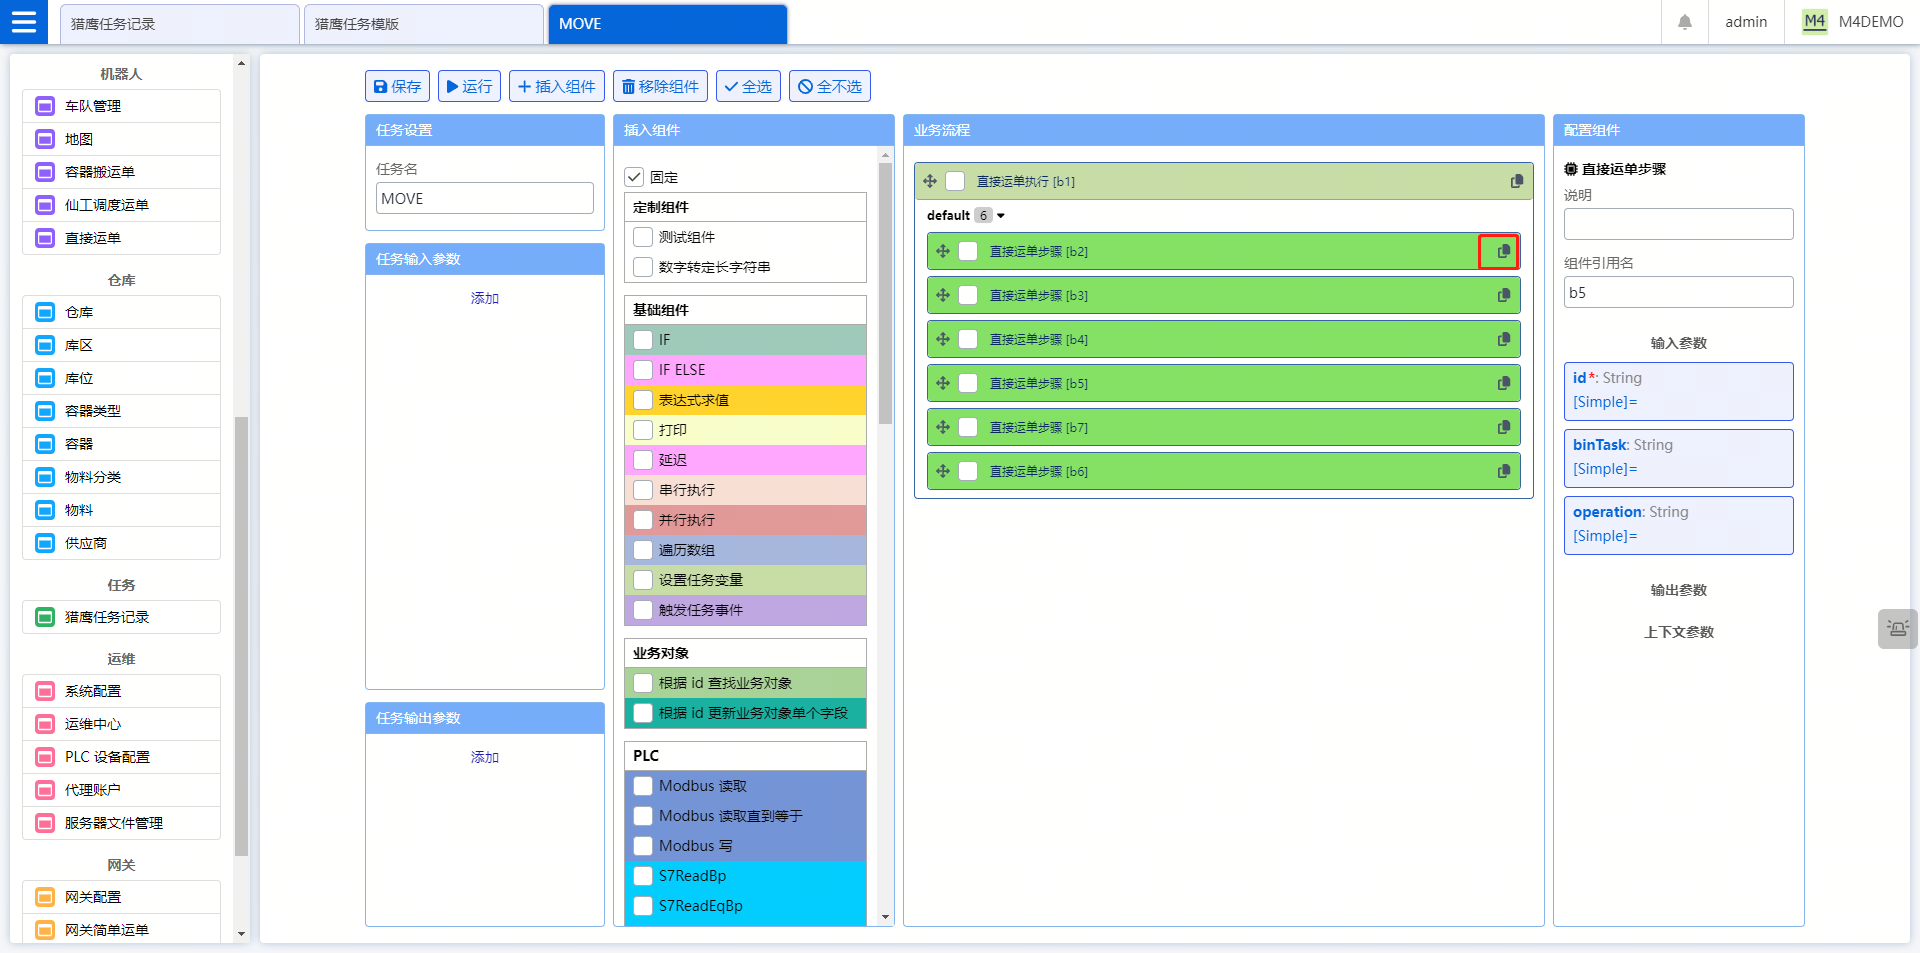Image resolution: width=1920 pixels, height=953 pixels.
Task: Click 猎鹰任务记录 sidebar icon
Action: [45, 617]
